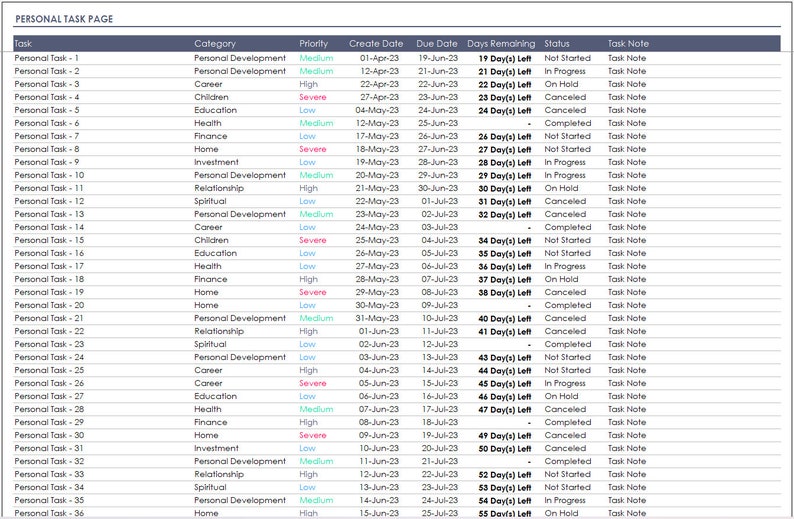Select Education category of Personal Task - 27
Image resolution: width=794 pixels, height=519 pixels.
pos(215,396)
